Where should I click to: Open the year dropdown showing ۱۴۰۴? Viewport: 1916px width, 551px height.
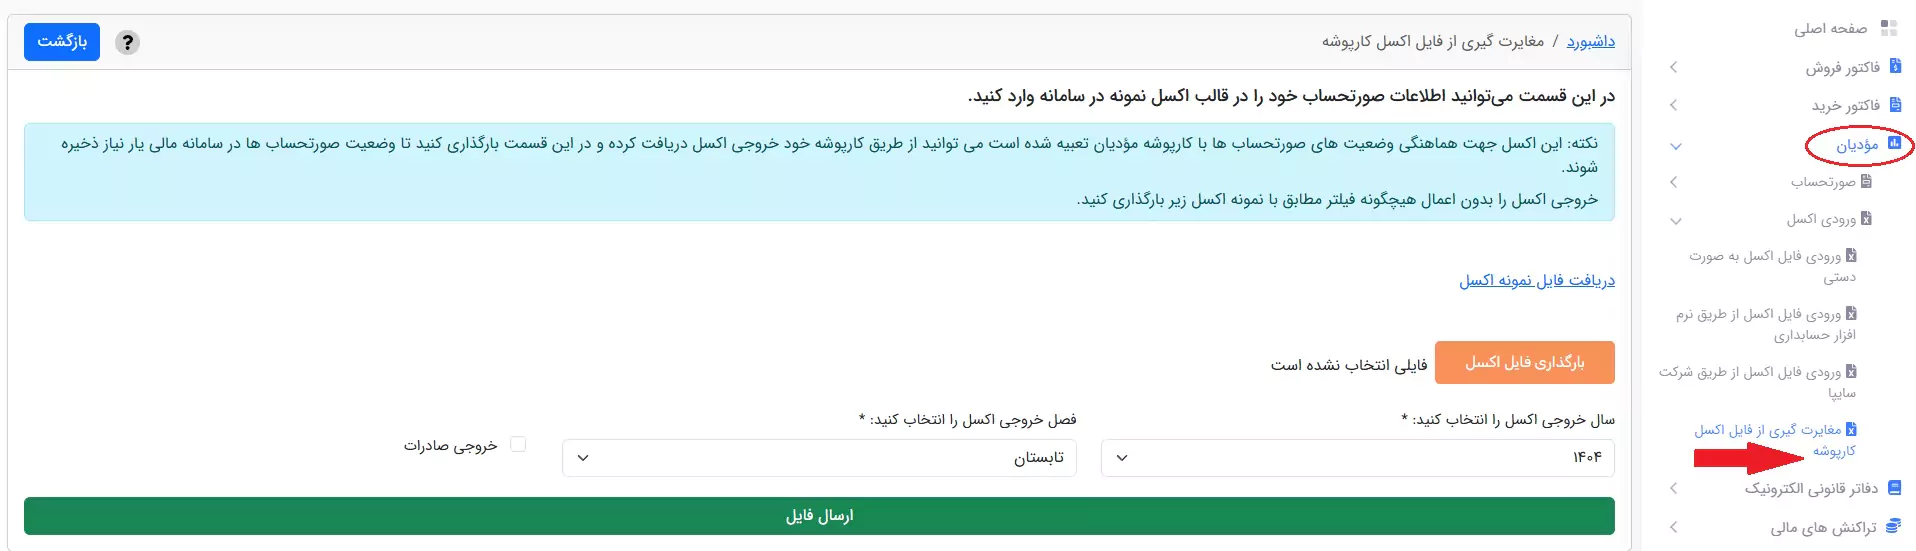pos(1357,458)
